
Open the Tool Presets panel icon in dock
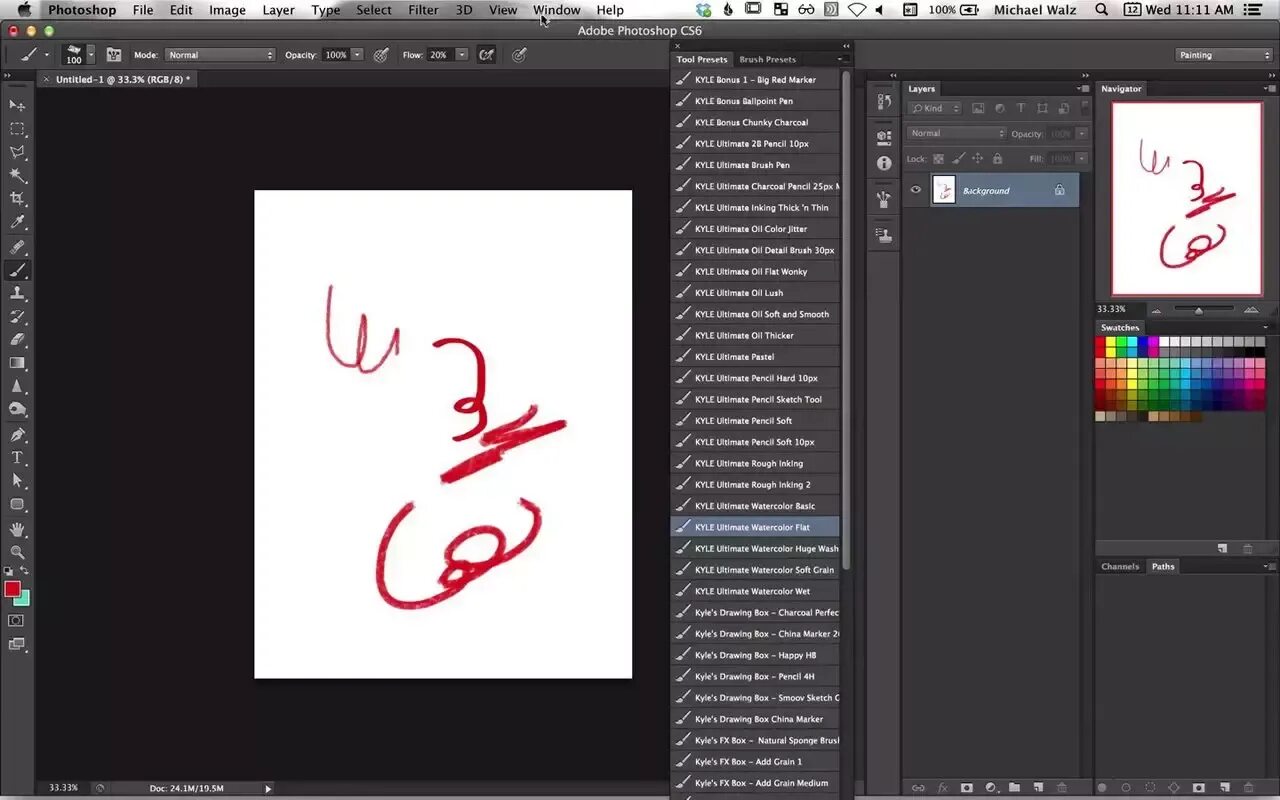[884, 236]
